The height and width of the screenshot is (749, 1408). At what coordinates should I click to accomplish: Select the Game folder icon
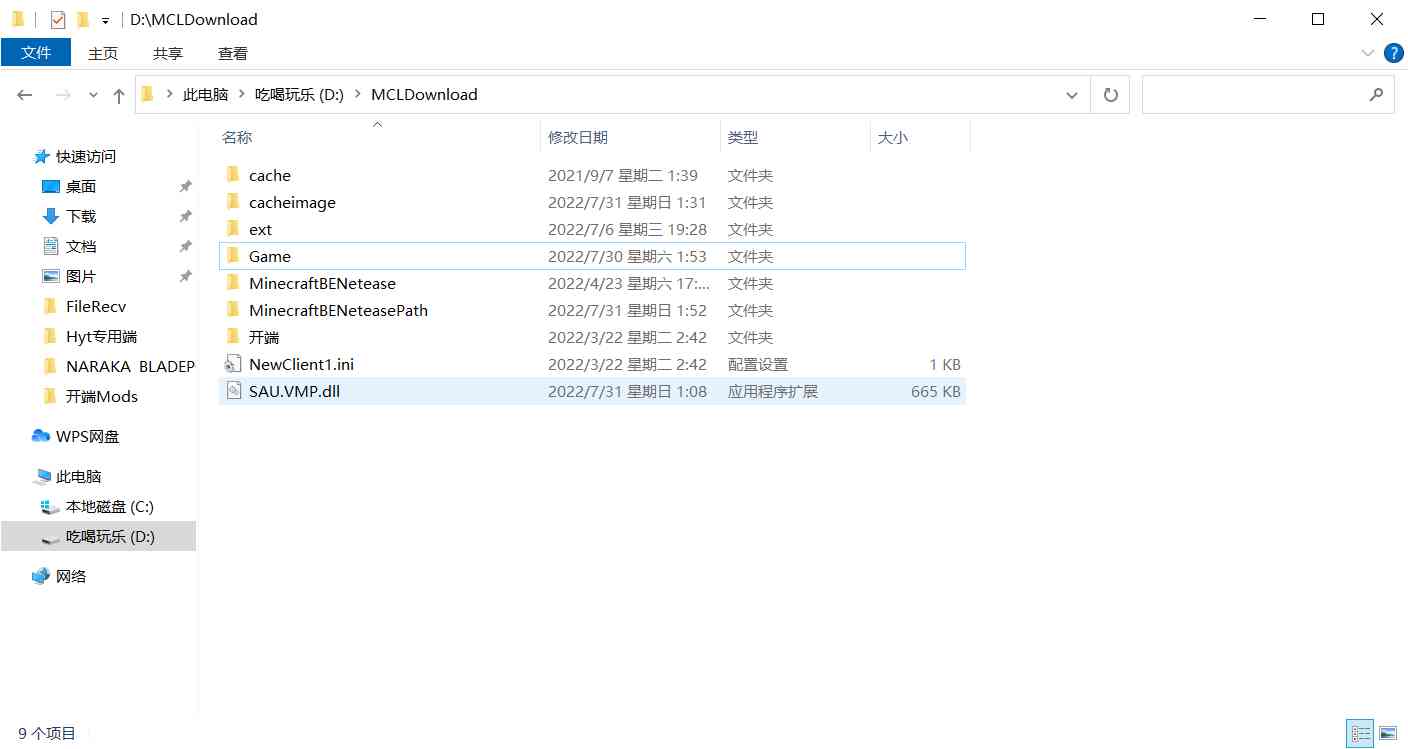pos(233,256)
